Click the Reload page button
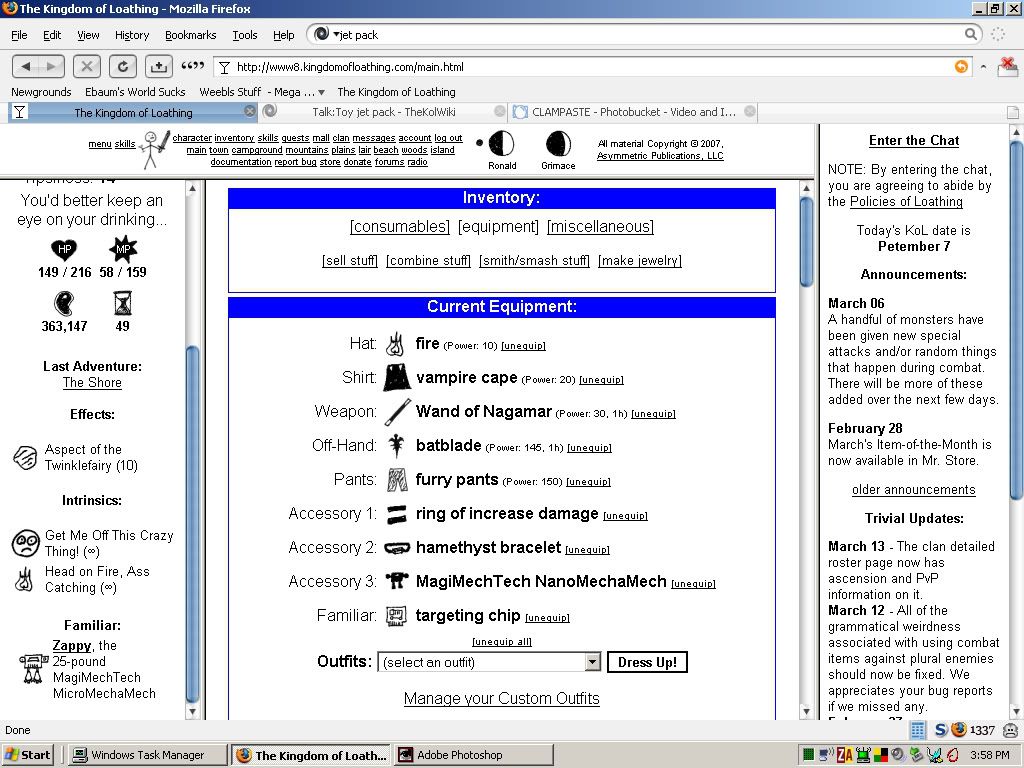 click(123, 66)
